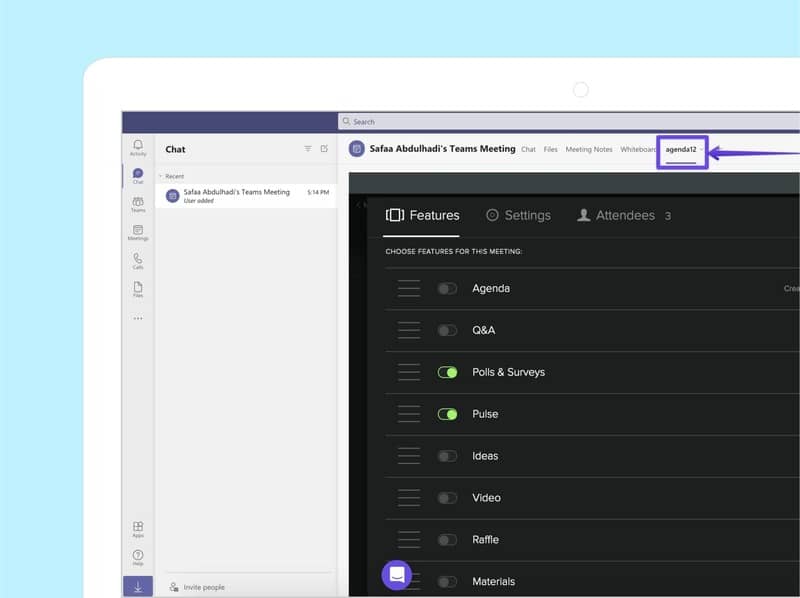The image size is (800, 598).
Task: Enable the Agenda feature toggle
Action: coord(447,288)
